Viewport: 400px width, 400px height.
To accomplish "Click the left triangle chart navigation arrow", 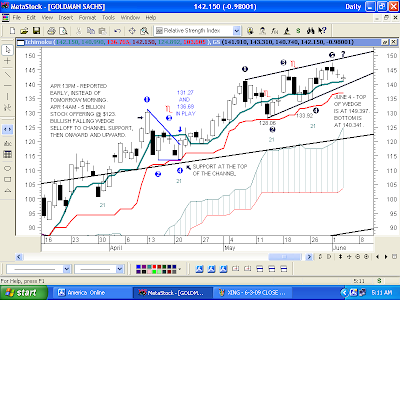I will pos(377,257).
